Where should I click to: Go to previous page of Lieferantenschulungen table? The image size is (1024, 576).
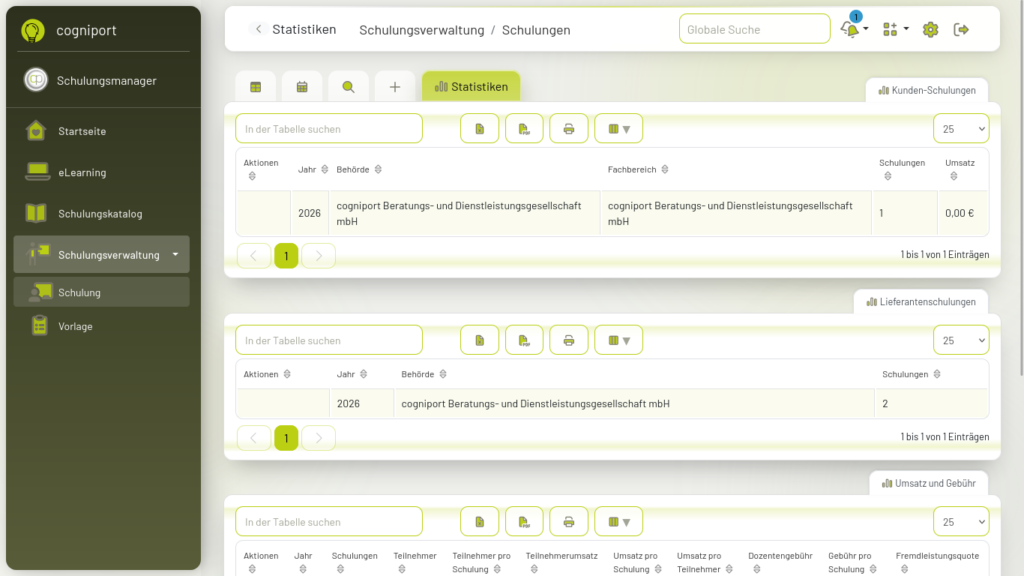[253, 438]
